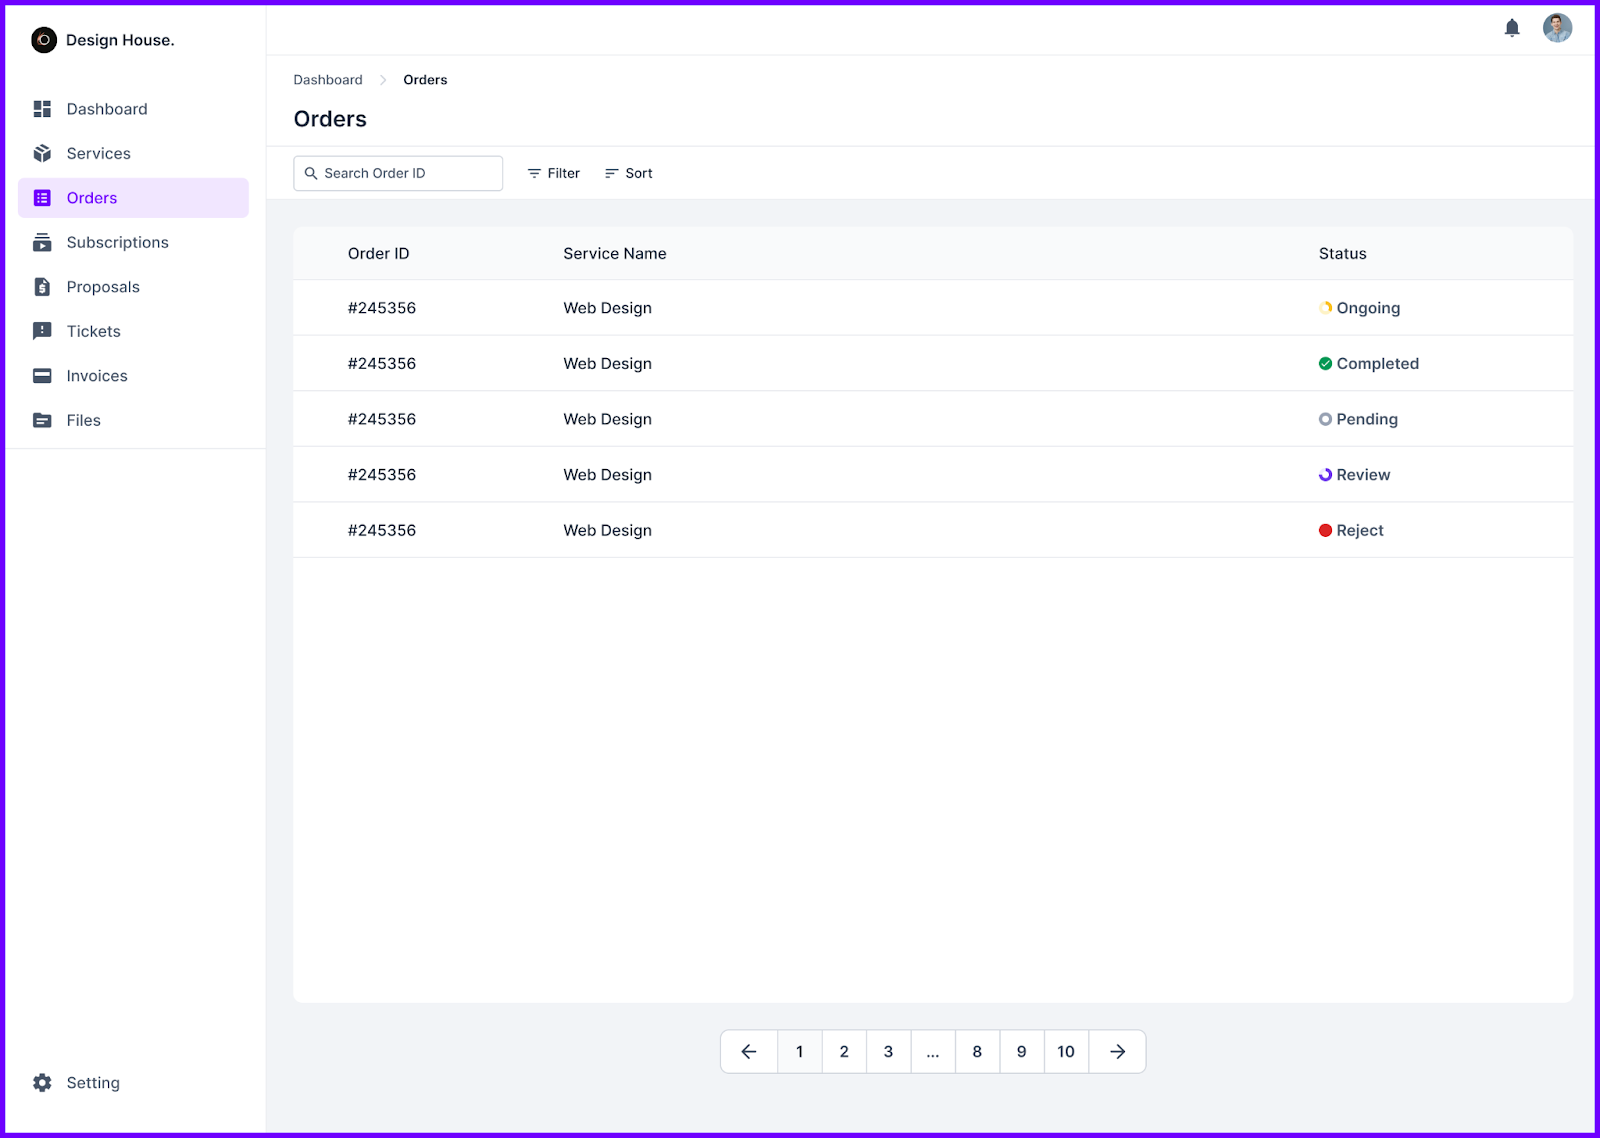The width and height of the screenshot is (1600, 1138).
Task: Click the Dashboard grid icon in sidebar
Action: click(42, 109)
